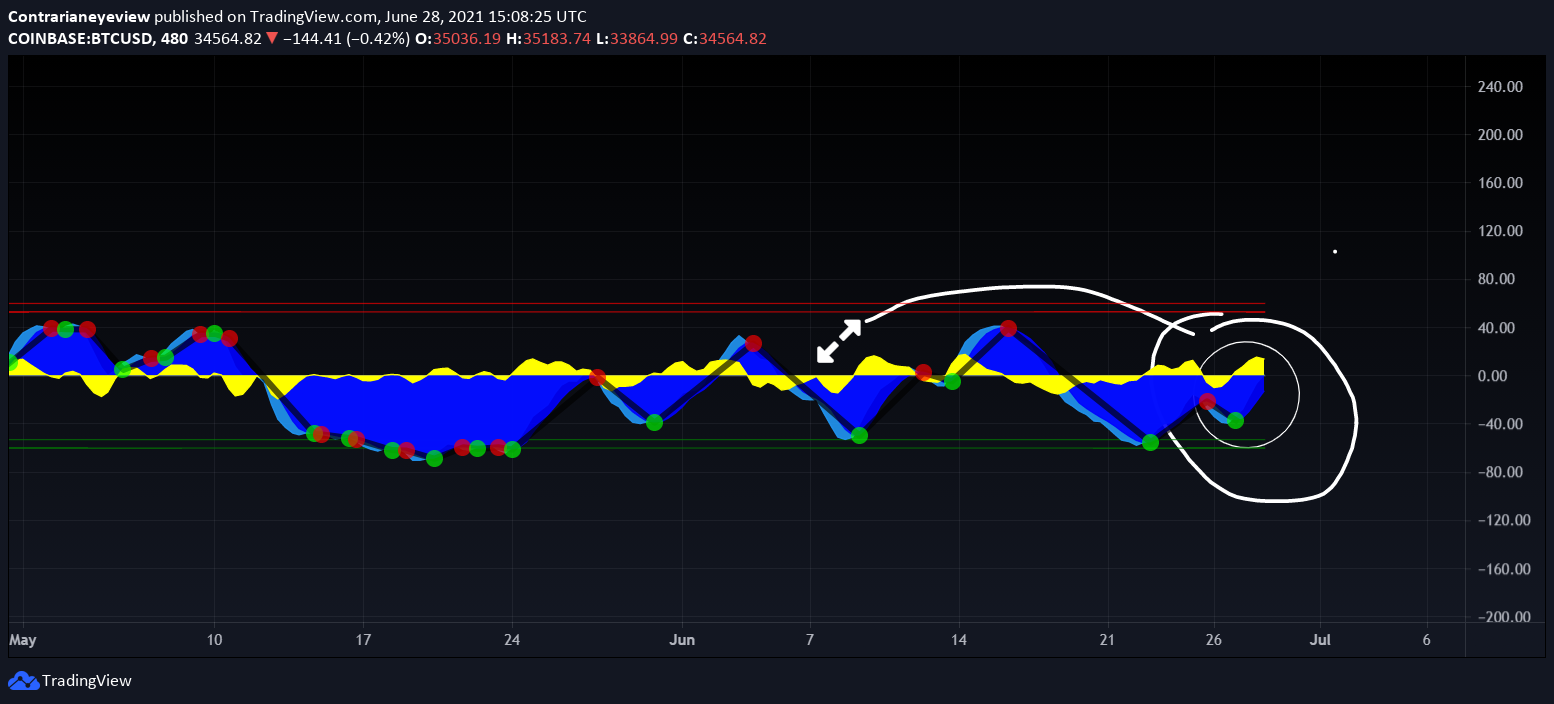The image size is (1554, 704).
Task: Click the red signal dot on the zero line near May 28
Action: 597,378
